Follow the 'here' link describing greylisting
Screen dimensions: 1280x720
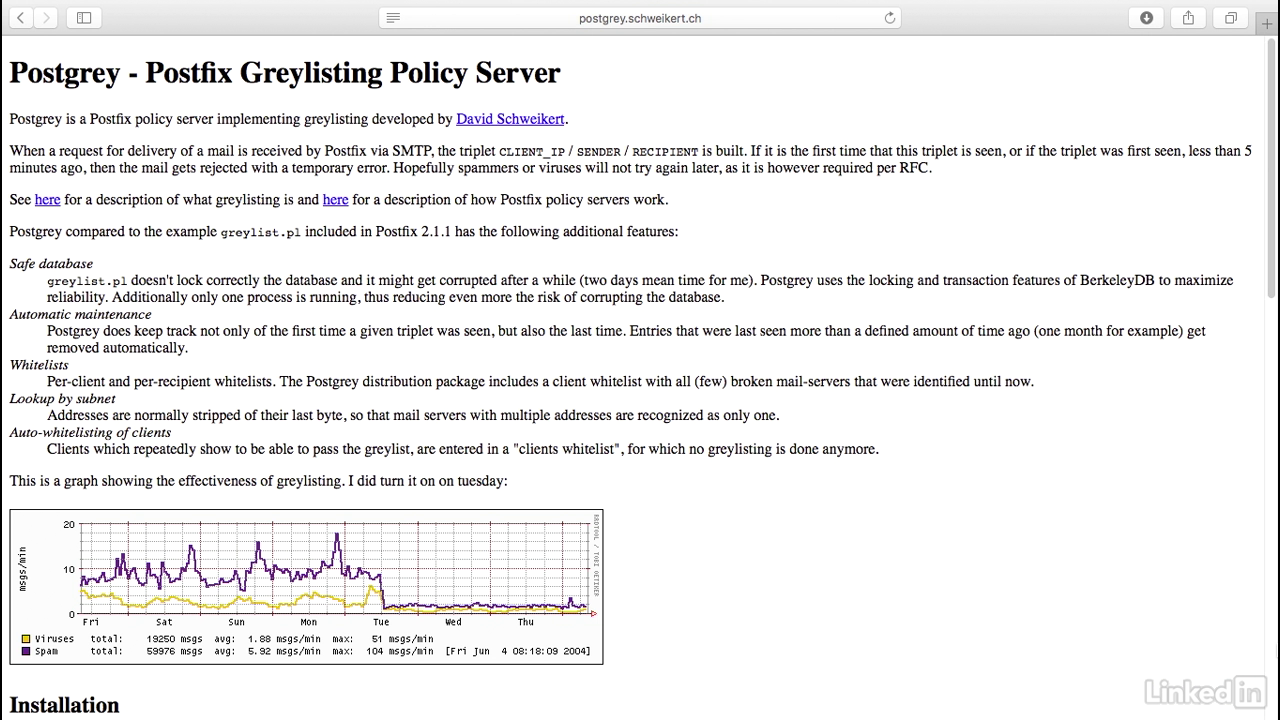[x=47, y=200]
